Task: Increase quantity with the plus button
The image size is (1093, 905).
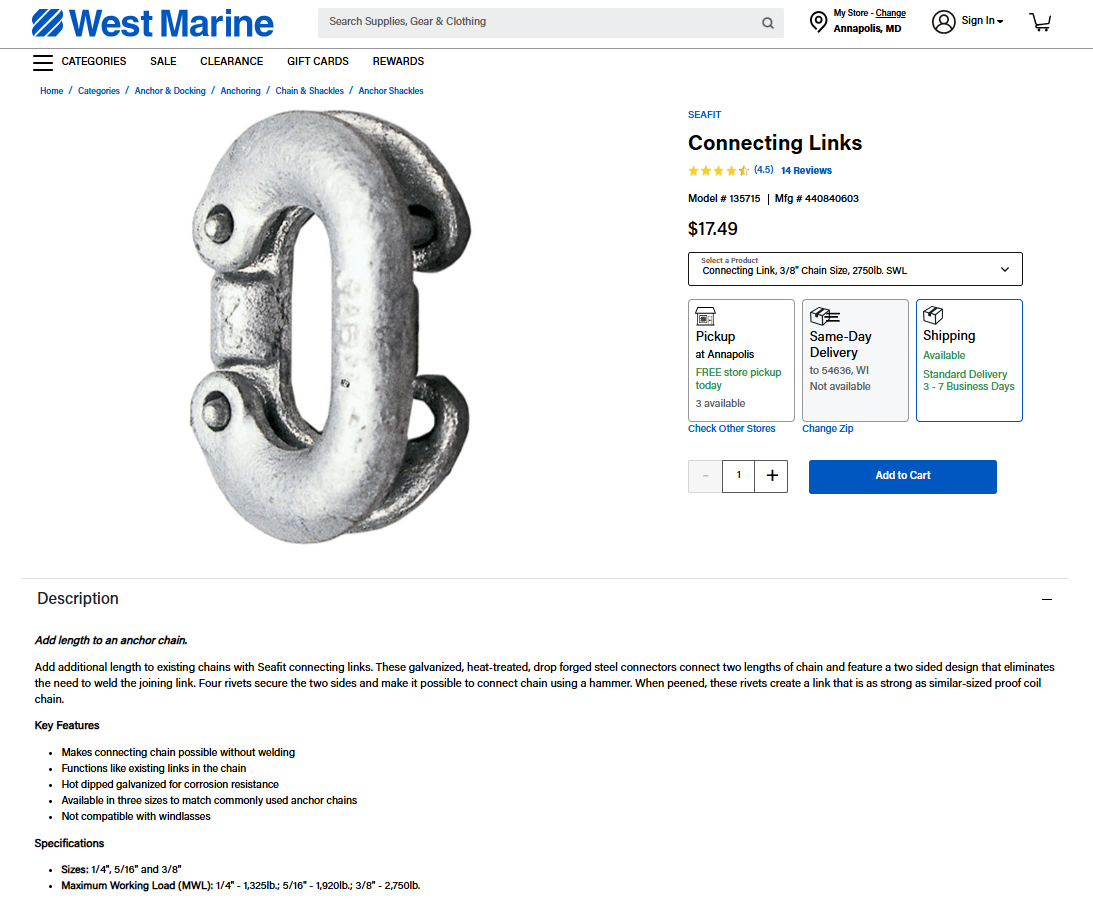Action: click(771, 476)
